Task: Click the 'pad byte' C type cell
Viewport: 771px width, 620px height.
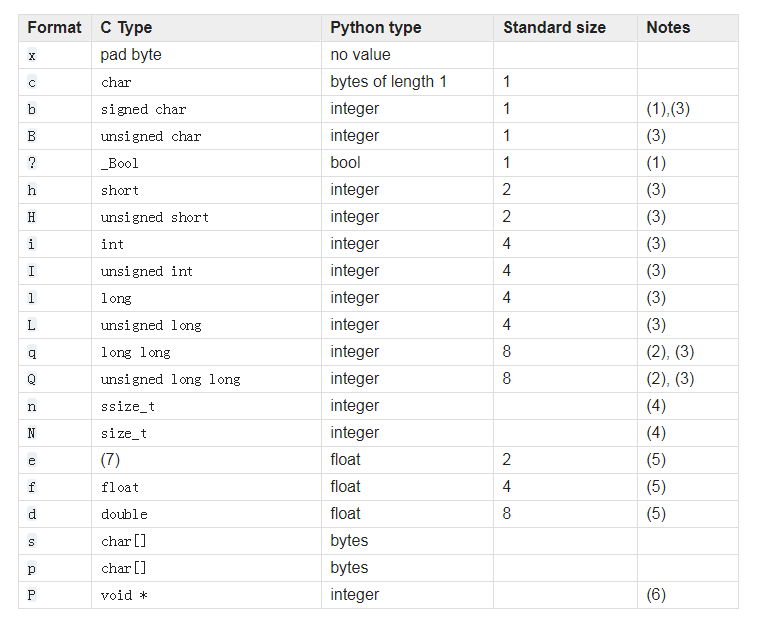Action: (x=131, y=55)
